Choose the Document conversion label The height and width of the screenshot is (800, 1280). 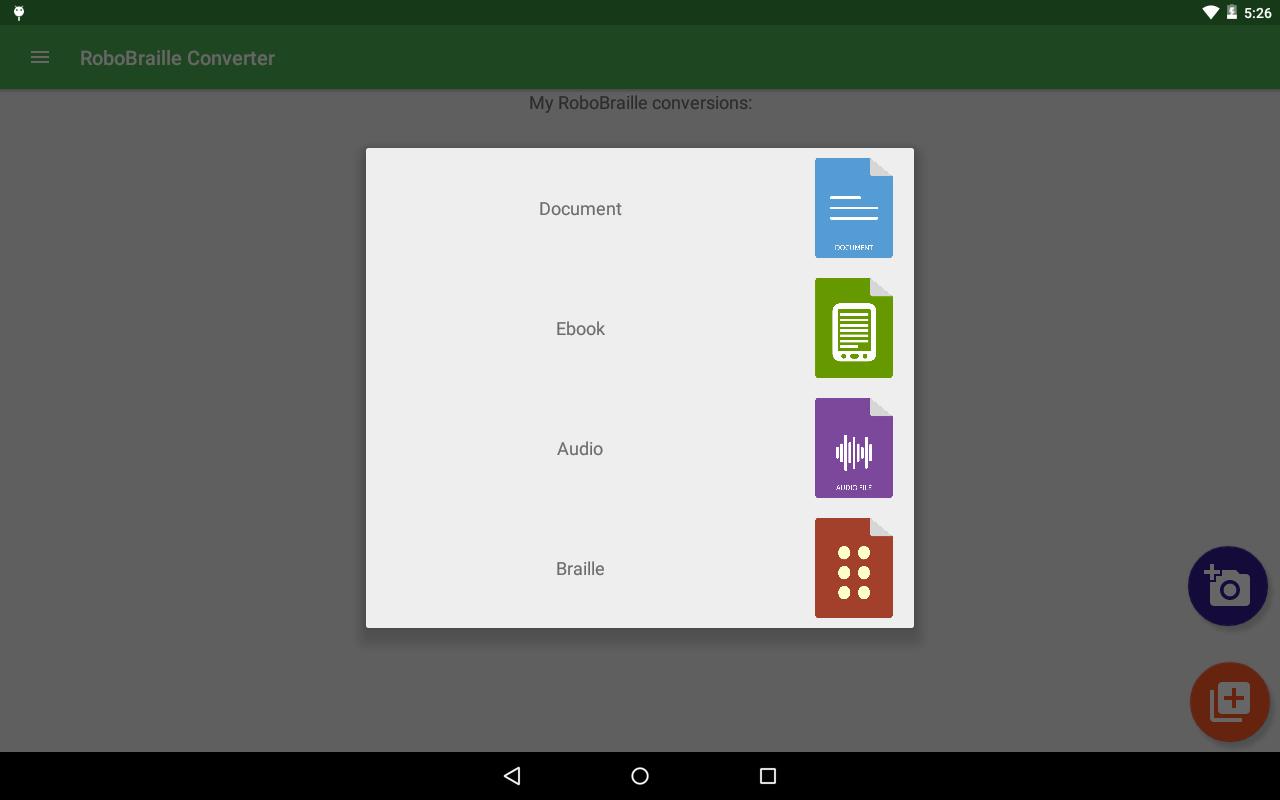(580, 208)
